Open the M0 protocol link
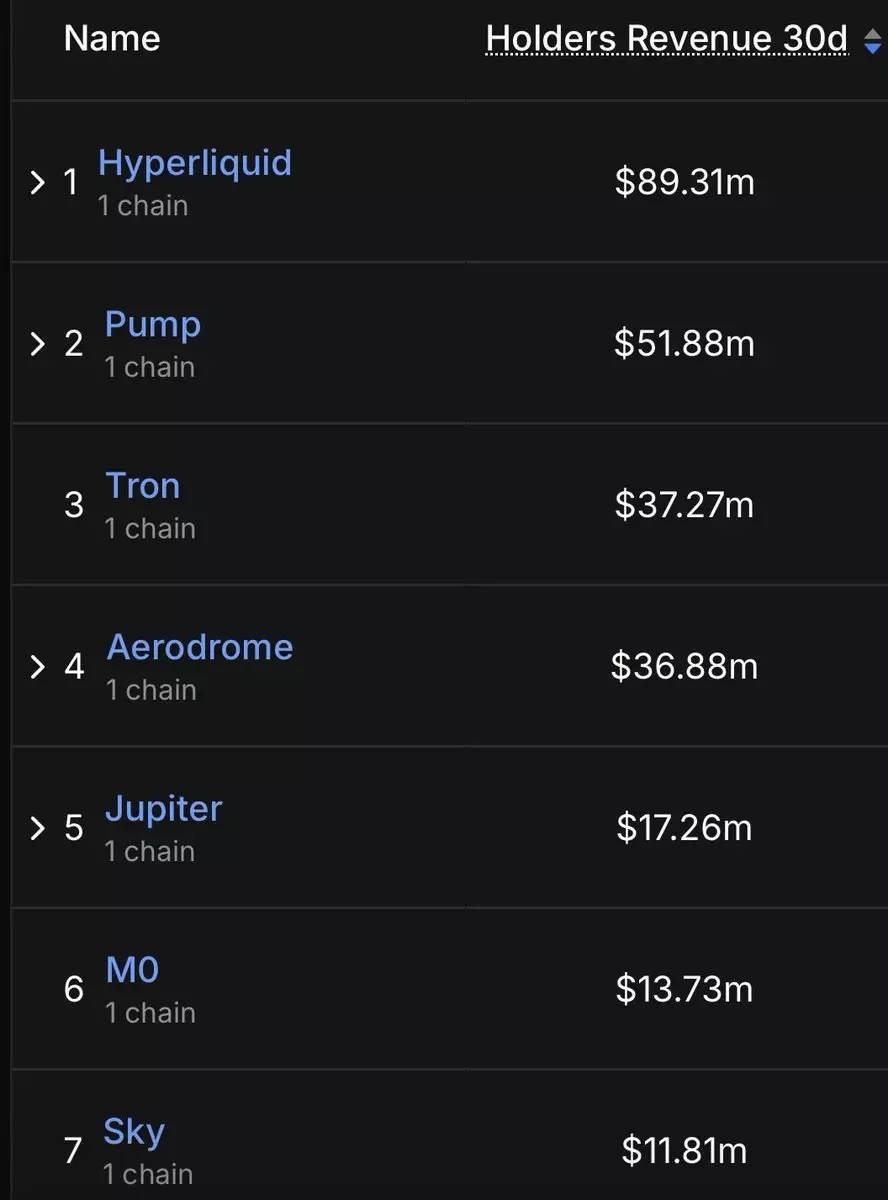This screenshot has height=1200, width=888. point(133,970)
